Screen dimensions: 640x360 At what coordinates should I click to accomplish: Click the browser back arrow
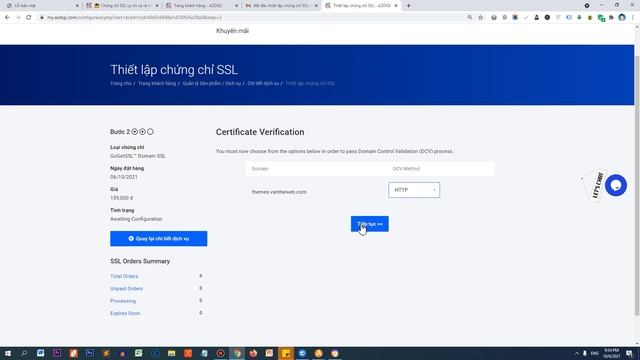[x=7, y=18]
